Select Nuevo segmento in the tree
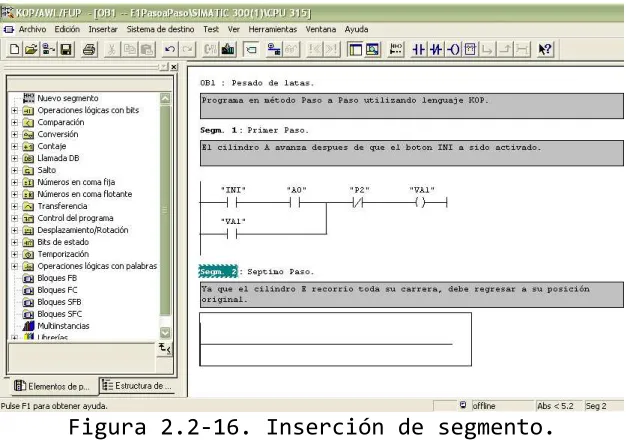This screenshot has height=440, width=626. point(67,98)
